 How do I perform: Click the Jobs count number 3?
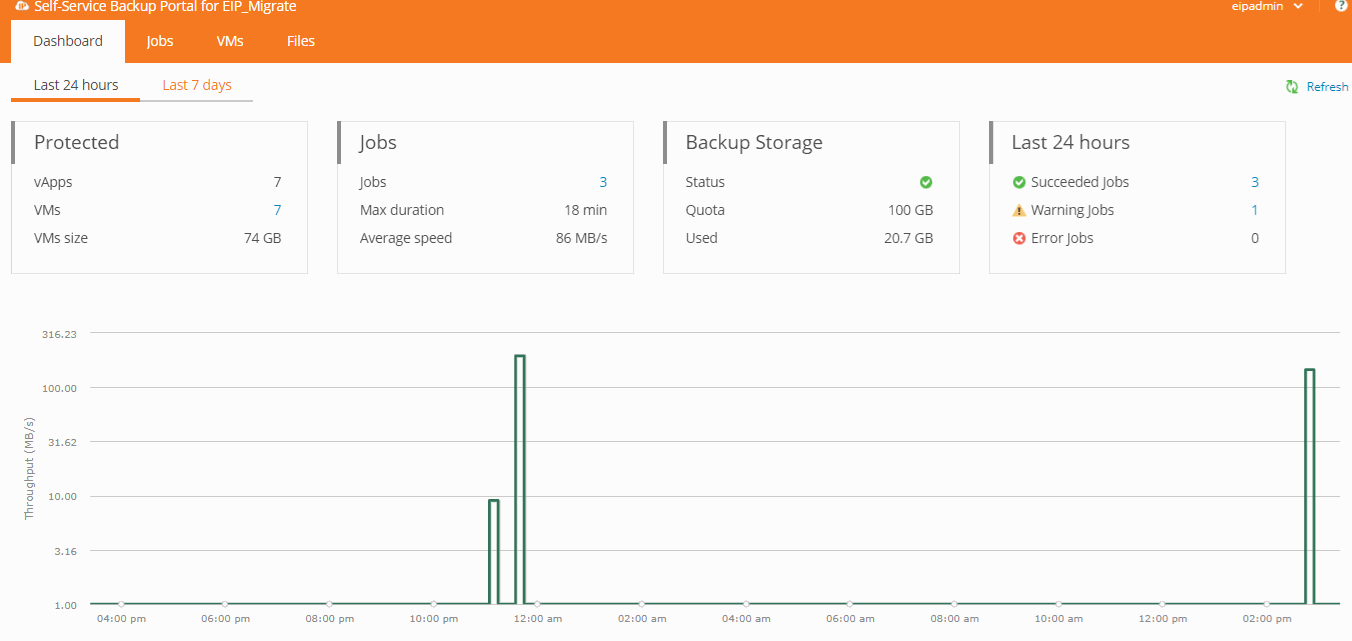pos(603,182)
